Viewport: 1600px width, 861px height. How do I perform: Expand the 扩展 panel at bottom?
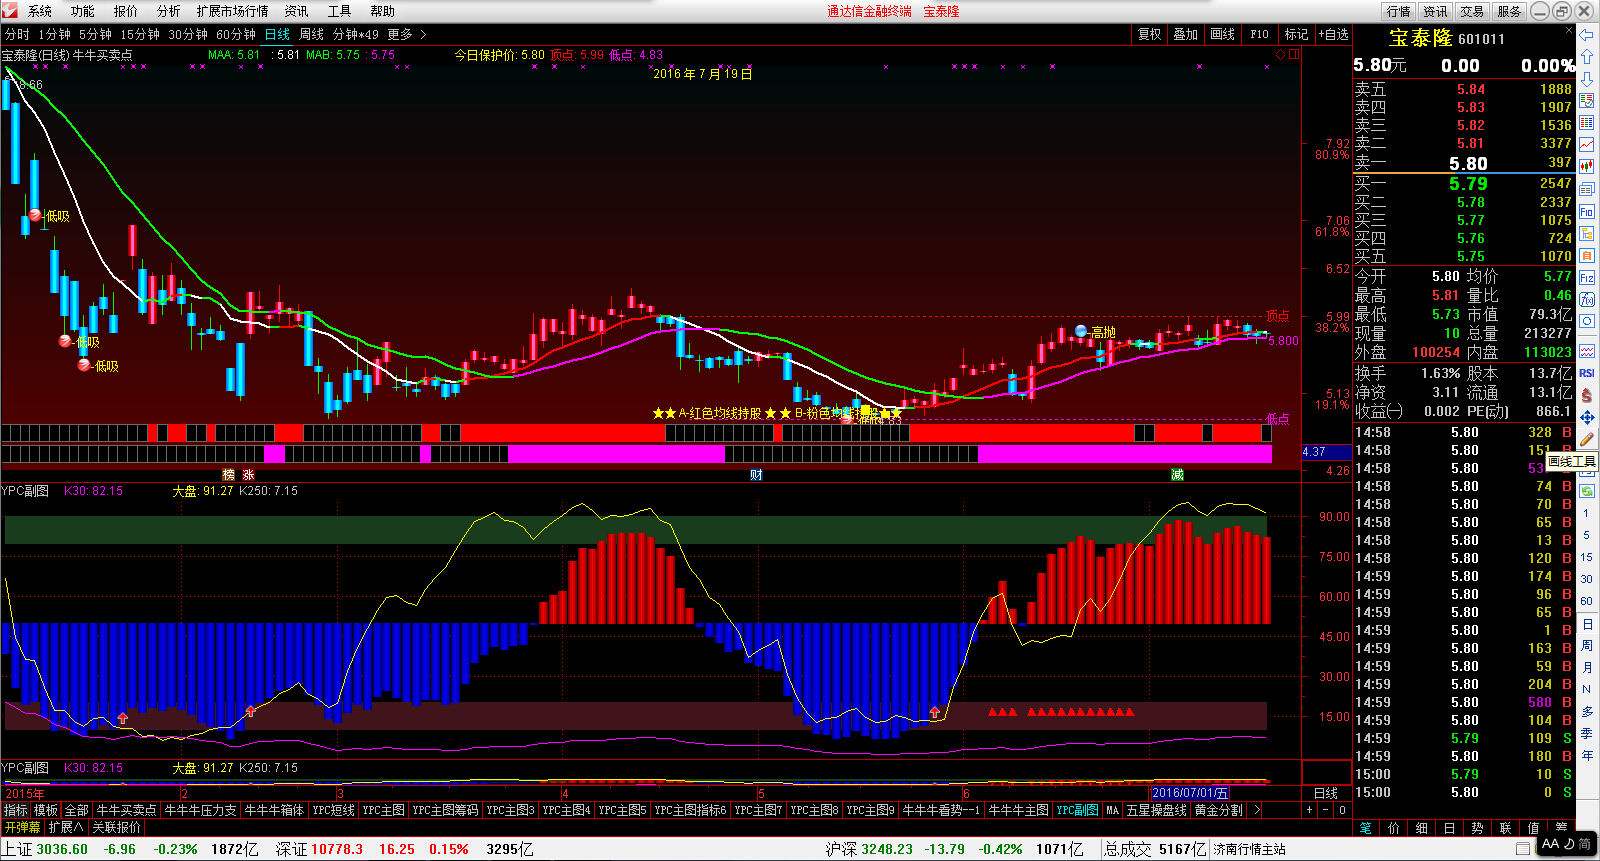67,827
